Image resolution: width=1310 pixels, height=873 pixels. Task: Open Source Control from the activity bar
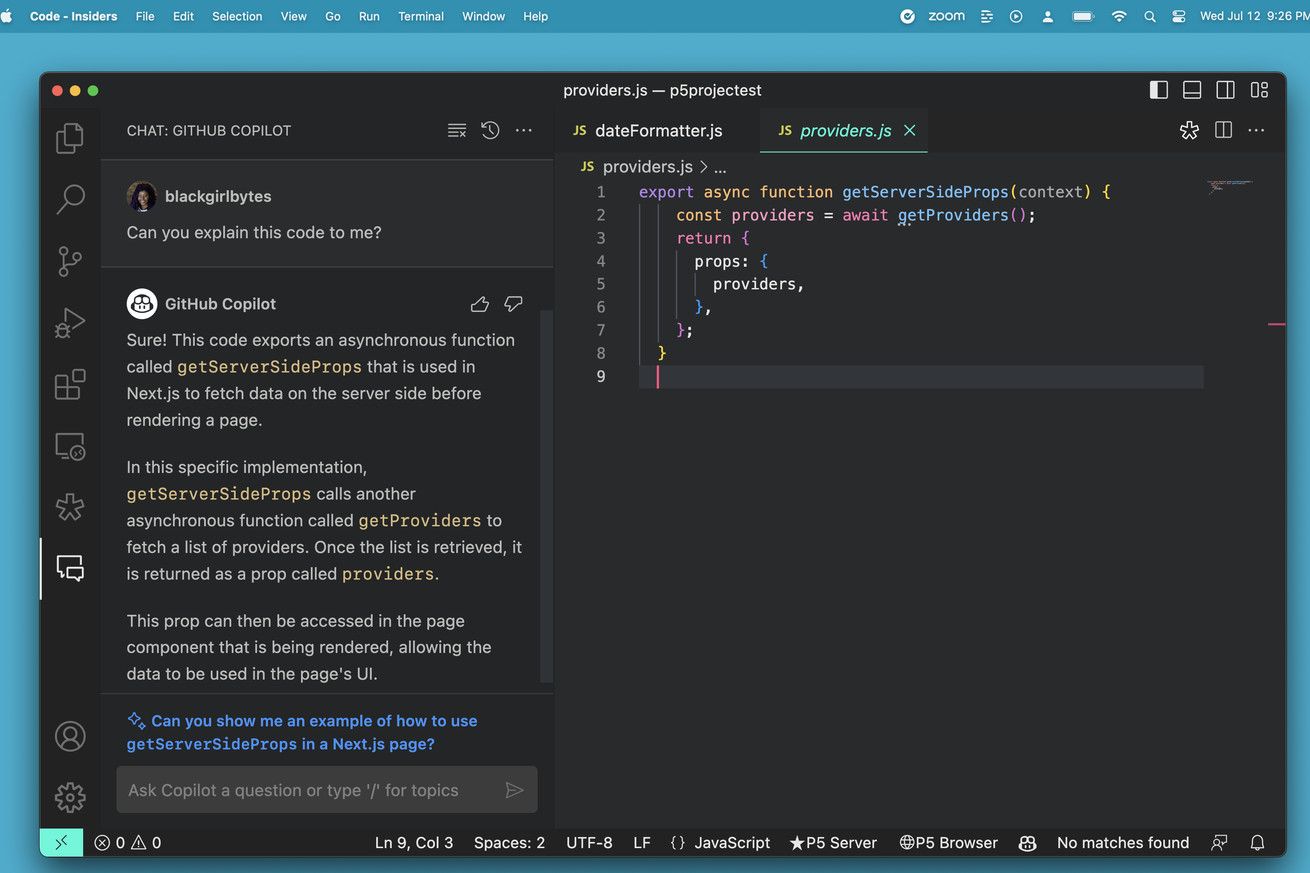[x=69, y=261]
